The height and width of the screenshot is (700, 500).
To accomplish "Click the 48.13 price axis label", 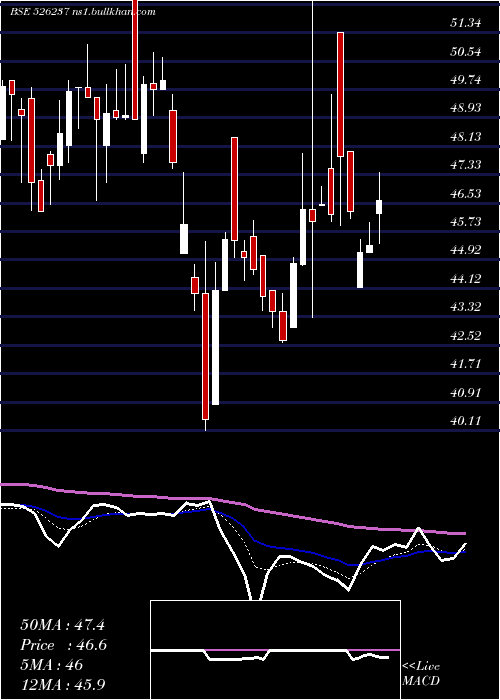I will point(466,137).
